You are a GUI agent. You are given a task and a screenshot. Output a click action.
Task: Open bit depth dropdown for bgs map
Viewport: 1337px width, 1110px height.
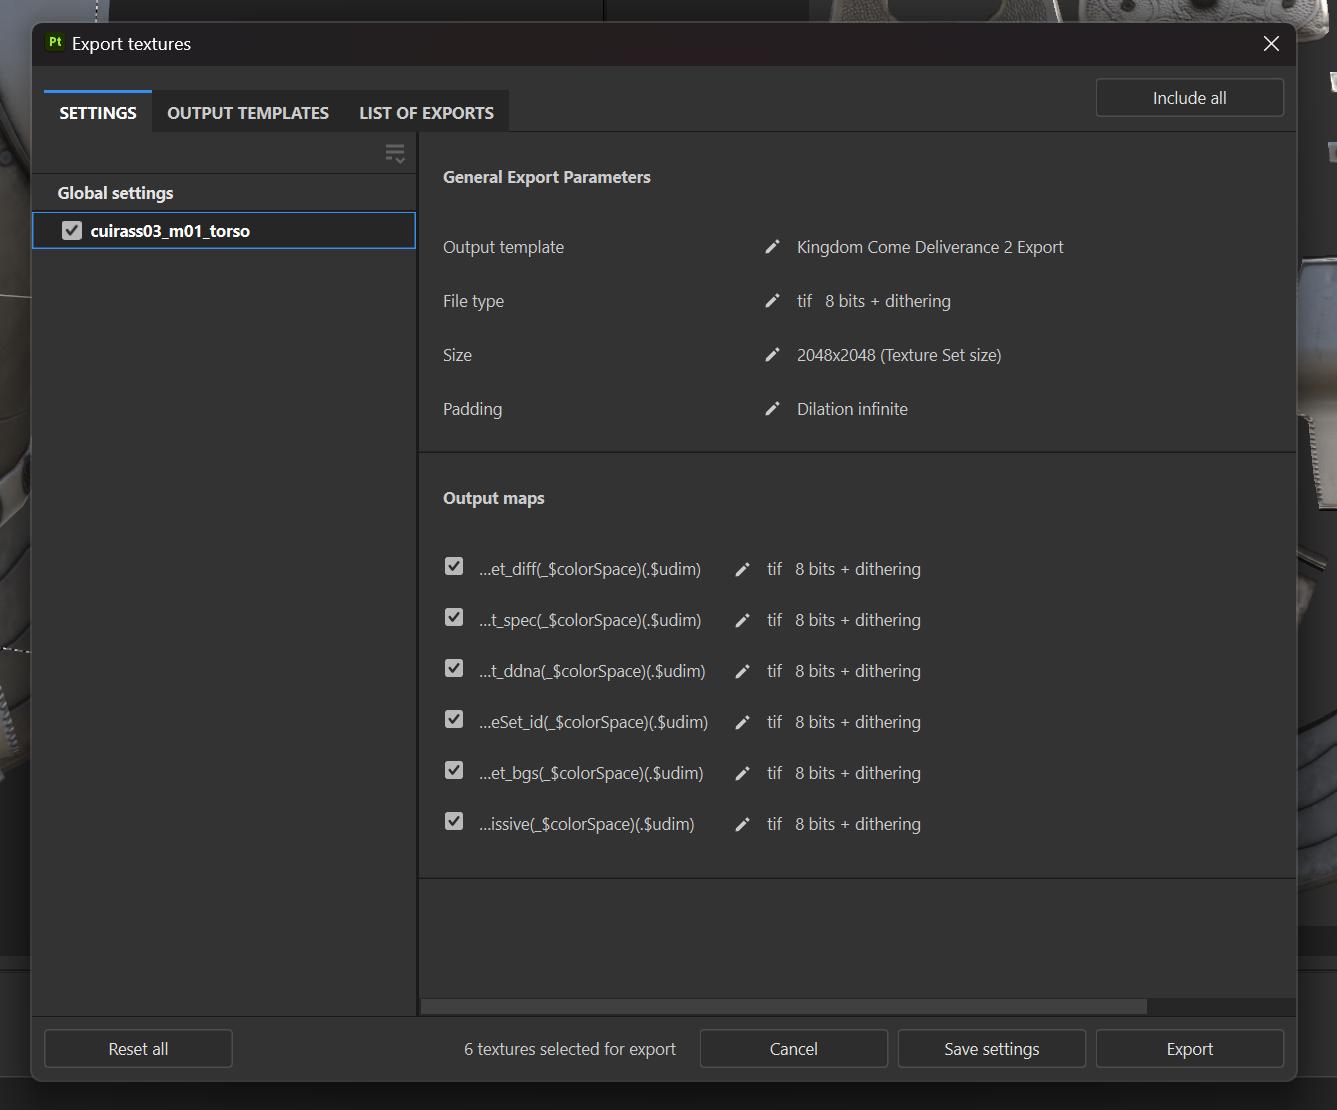point(858,773)
